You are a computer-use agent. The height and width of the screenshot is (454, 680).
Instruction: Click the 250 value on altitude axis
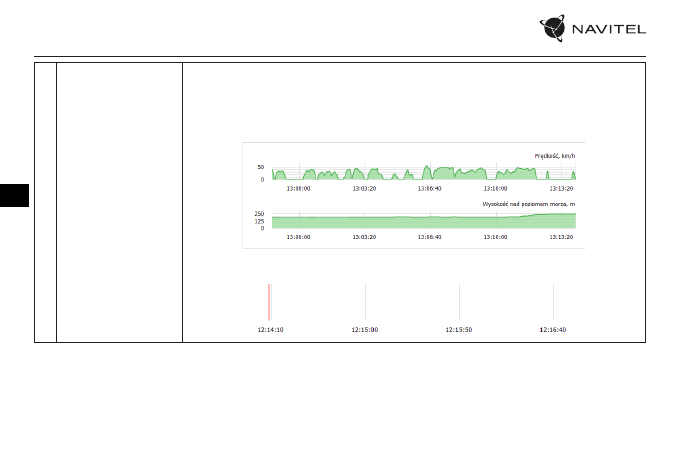pyautogui.click(x=258, y=214)
